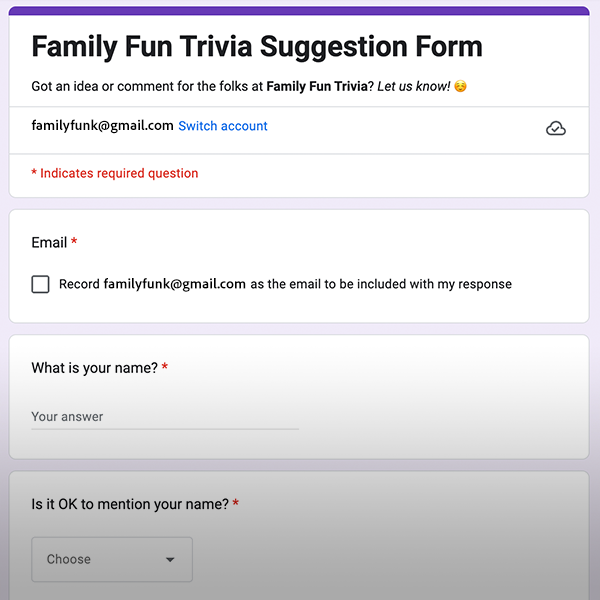Select the familyfunk@gmail.com account address in header
This screenshot has width=600, height=600.
coord(102,126)
